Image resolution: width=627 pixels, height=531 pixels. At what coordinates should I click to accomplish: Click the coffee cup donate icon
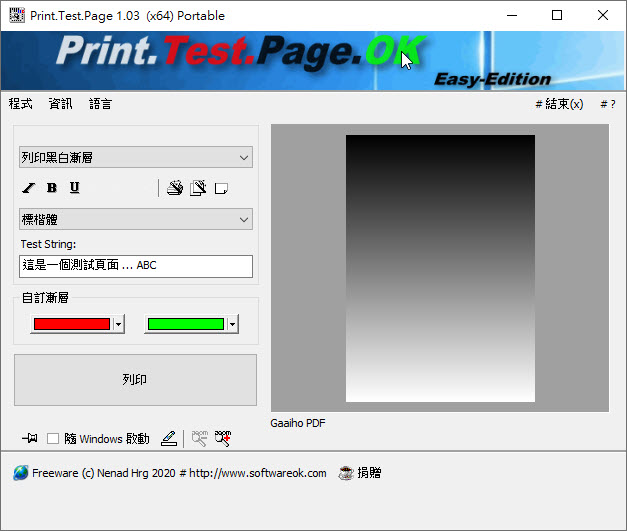click(x=346, y=473)
